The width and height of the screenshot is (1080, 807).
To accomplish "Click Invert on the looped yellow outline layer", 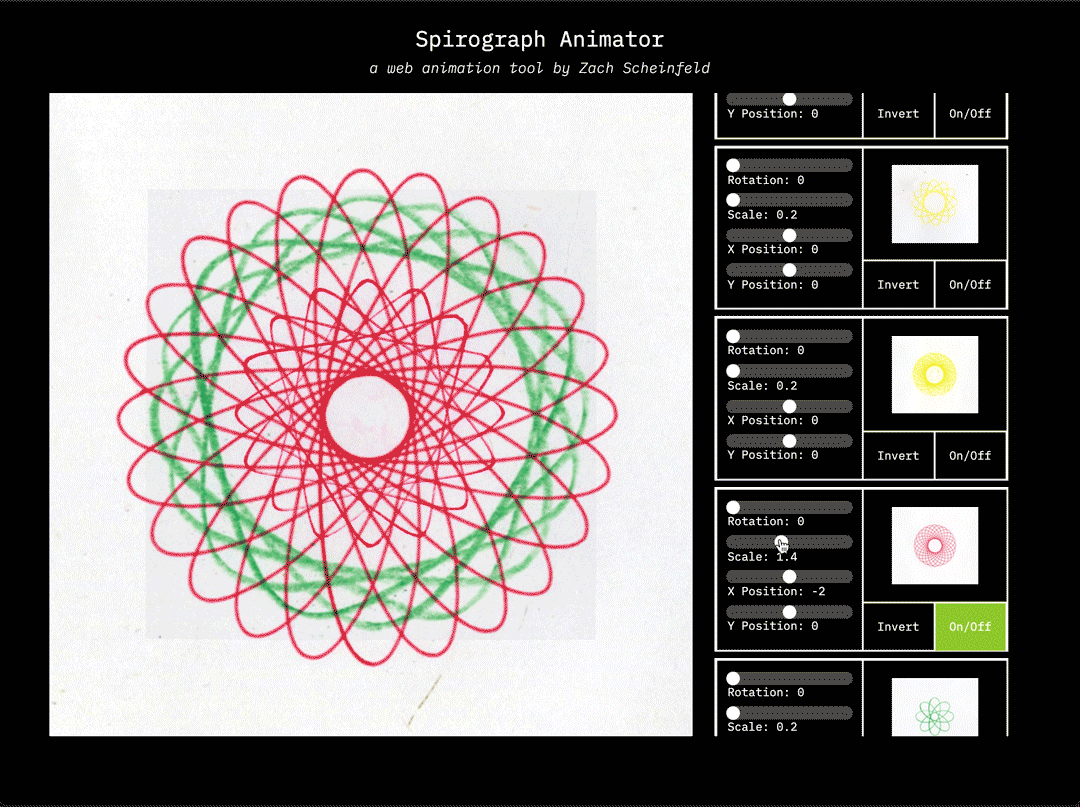I will coord(898,284).
